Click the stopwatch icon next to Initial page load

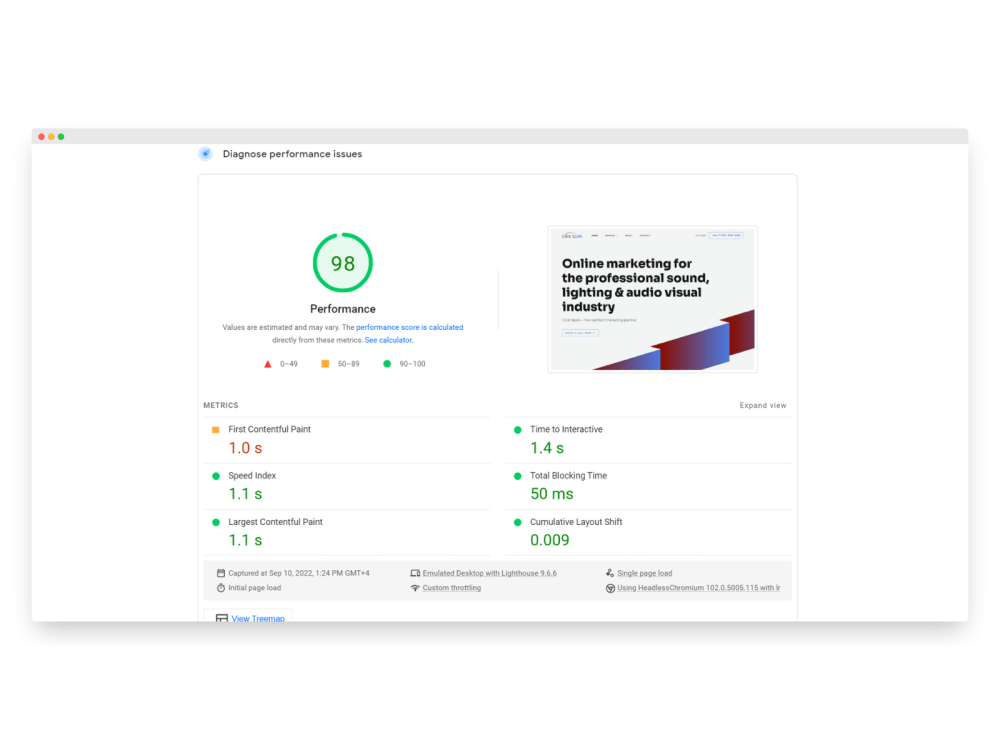[221, 587]
